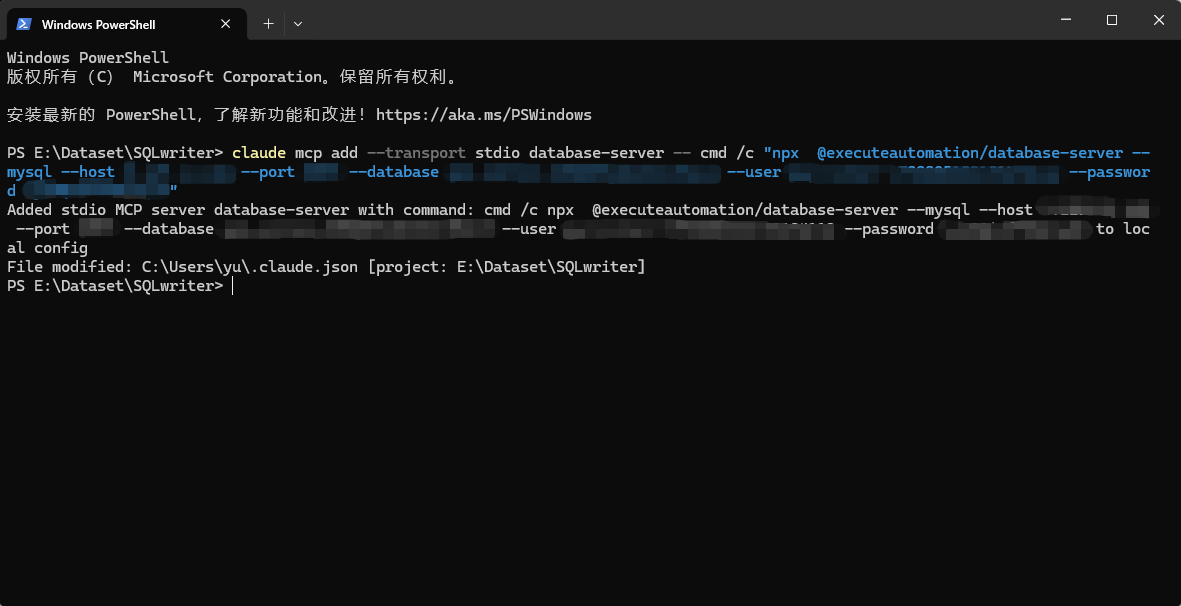Close the terminal window
The image size is (1181, 606).
pos(1158,20)
